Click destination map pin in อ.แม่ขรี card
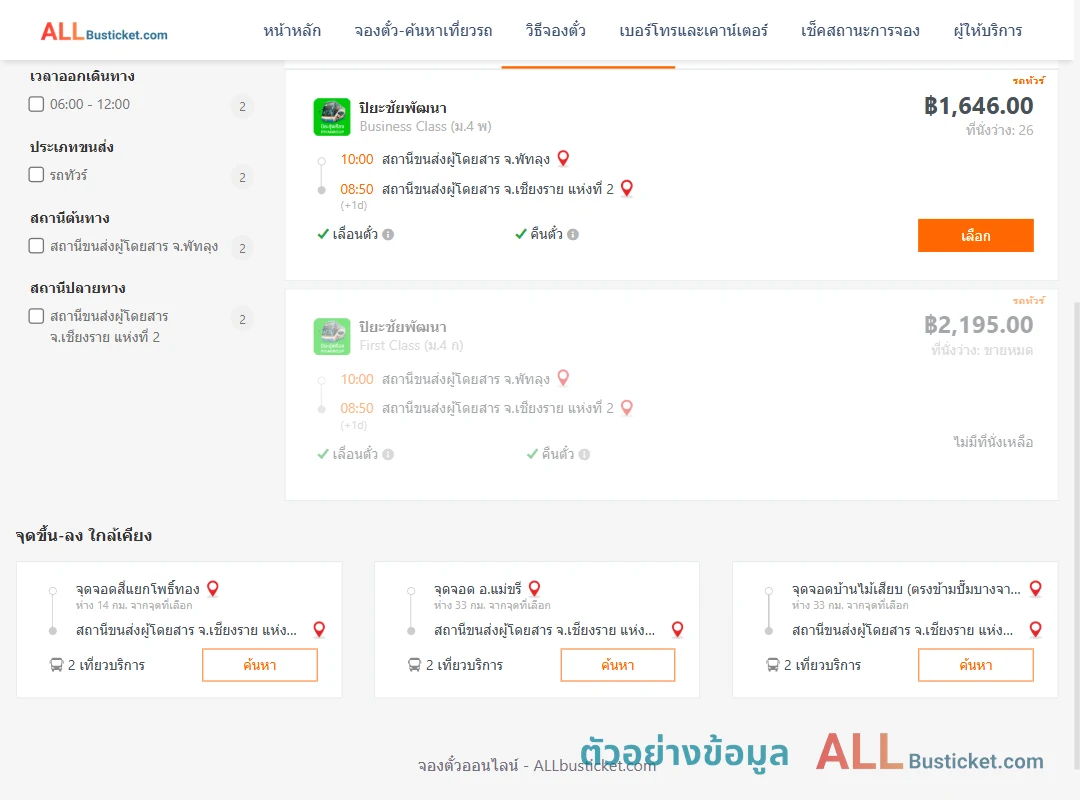Image resolution: width=1080 pixels, height=800 pixels. tap(678, 629)
